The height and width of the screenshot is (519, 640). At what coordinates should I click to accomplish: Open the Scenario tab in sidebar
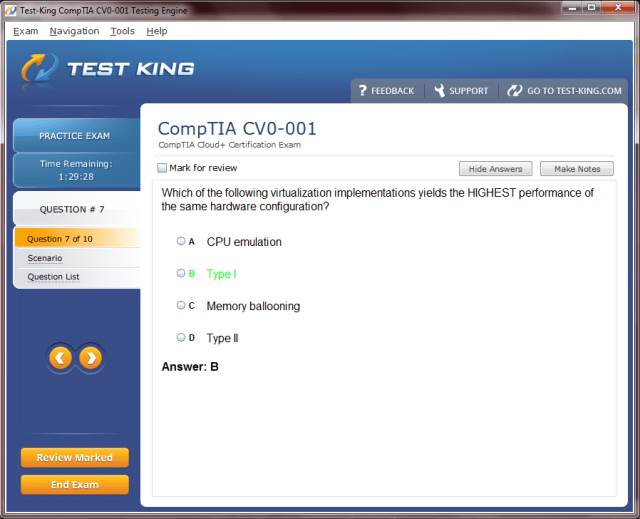44,258
